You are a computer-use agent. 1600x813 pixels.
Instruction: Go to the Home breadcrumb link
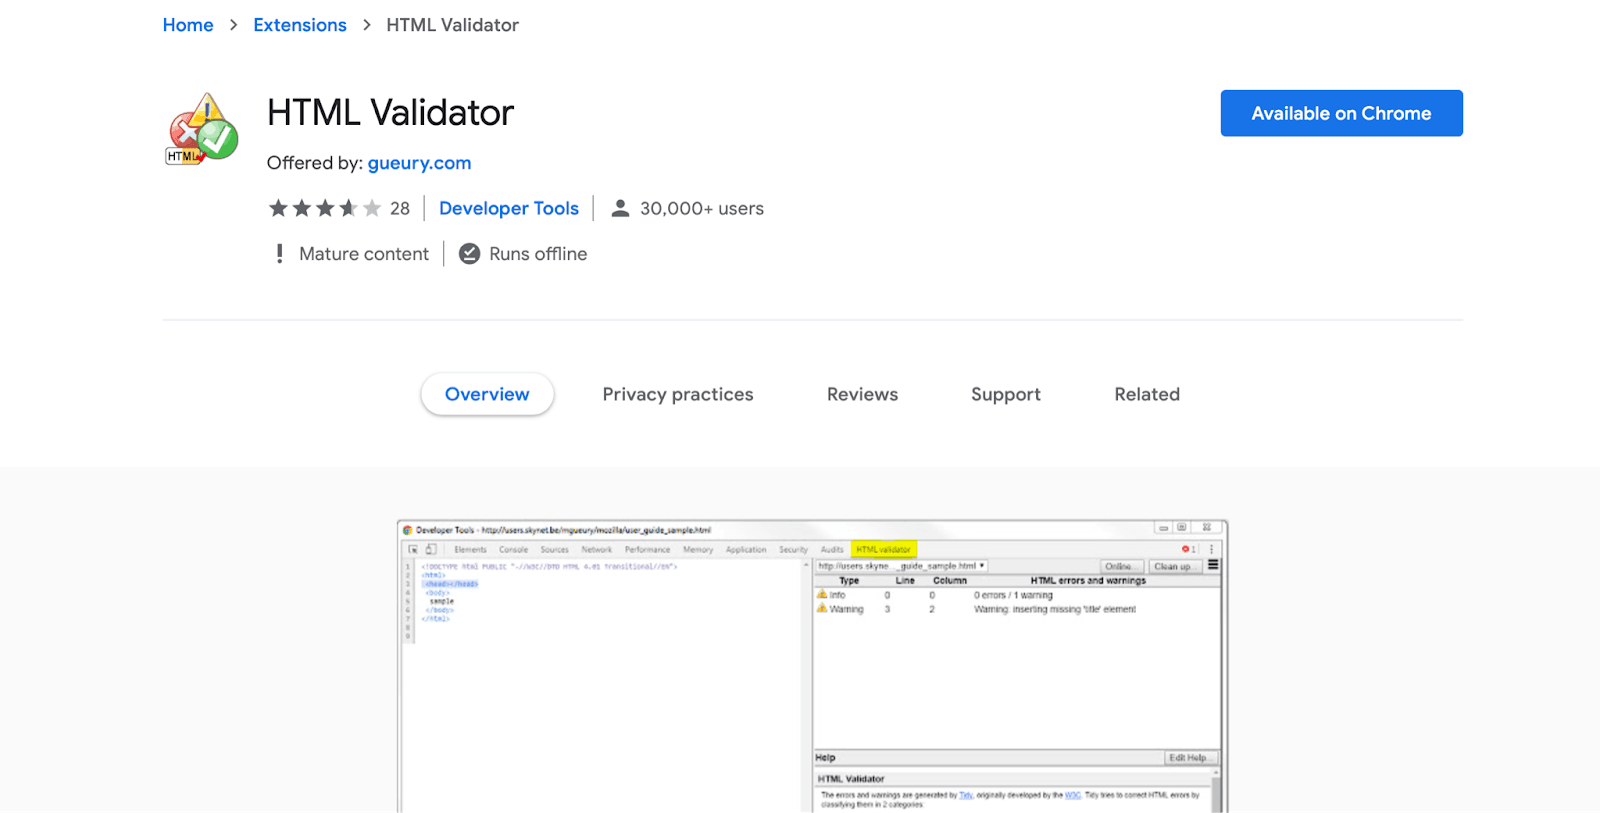[x=188, y=25]
